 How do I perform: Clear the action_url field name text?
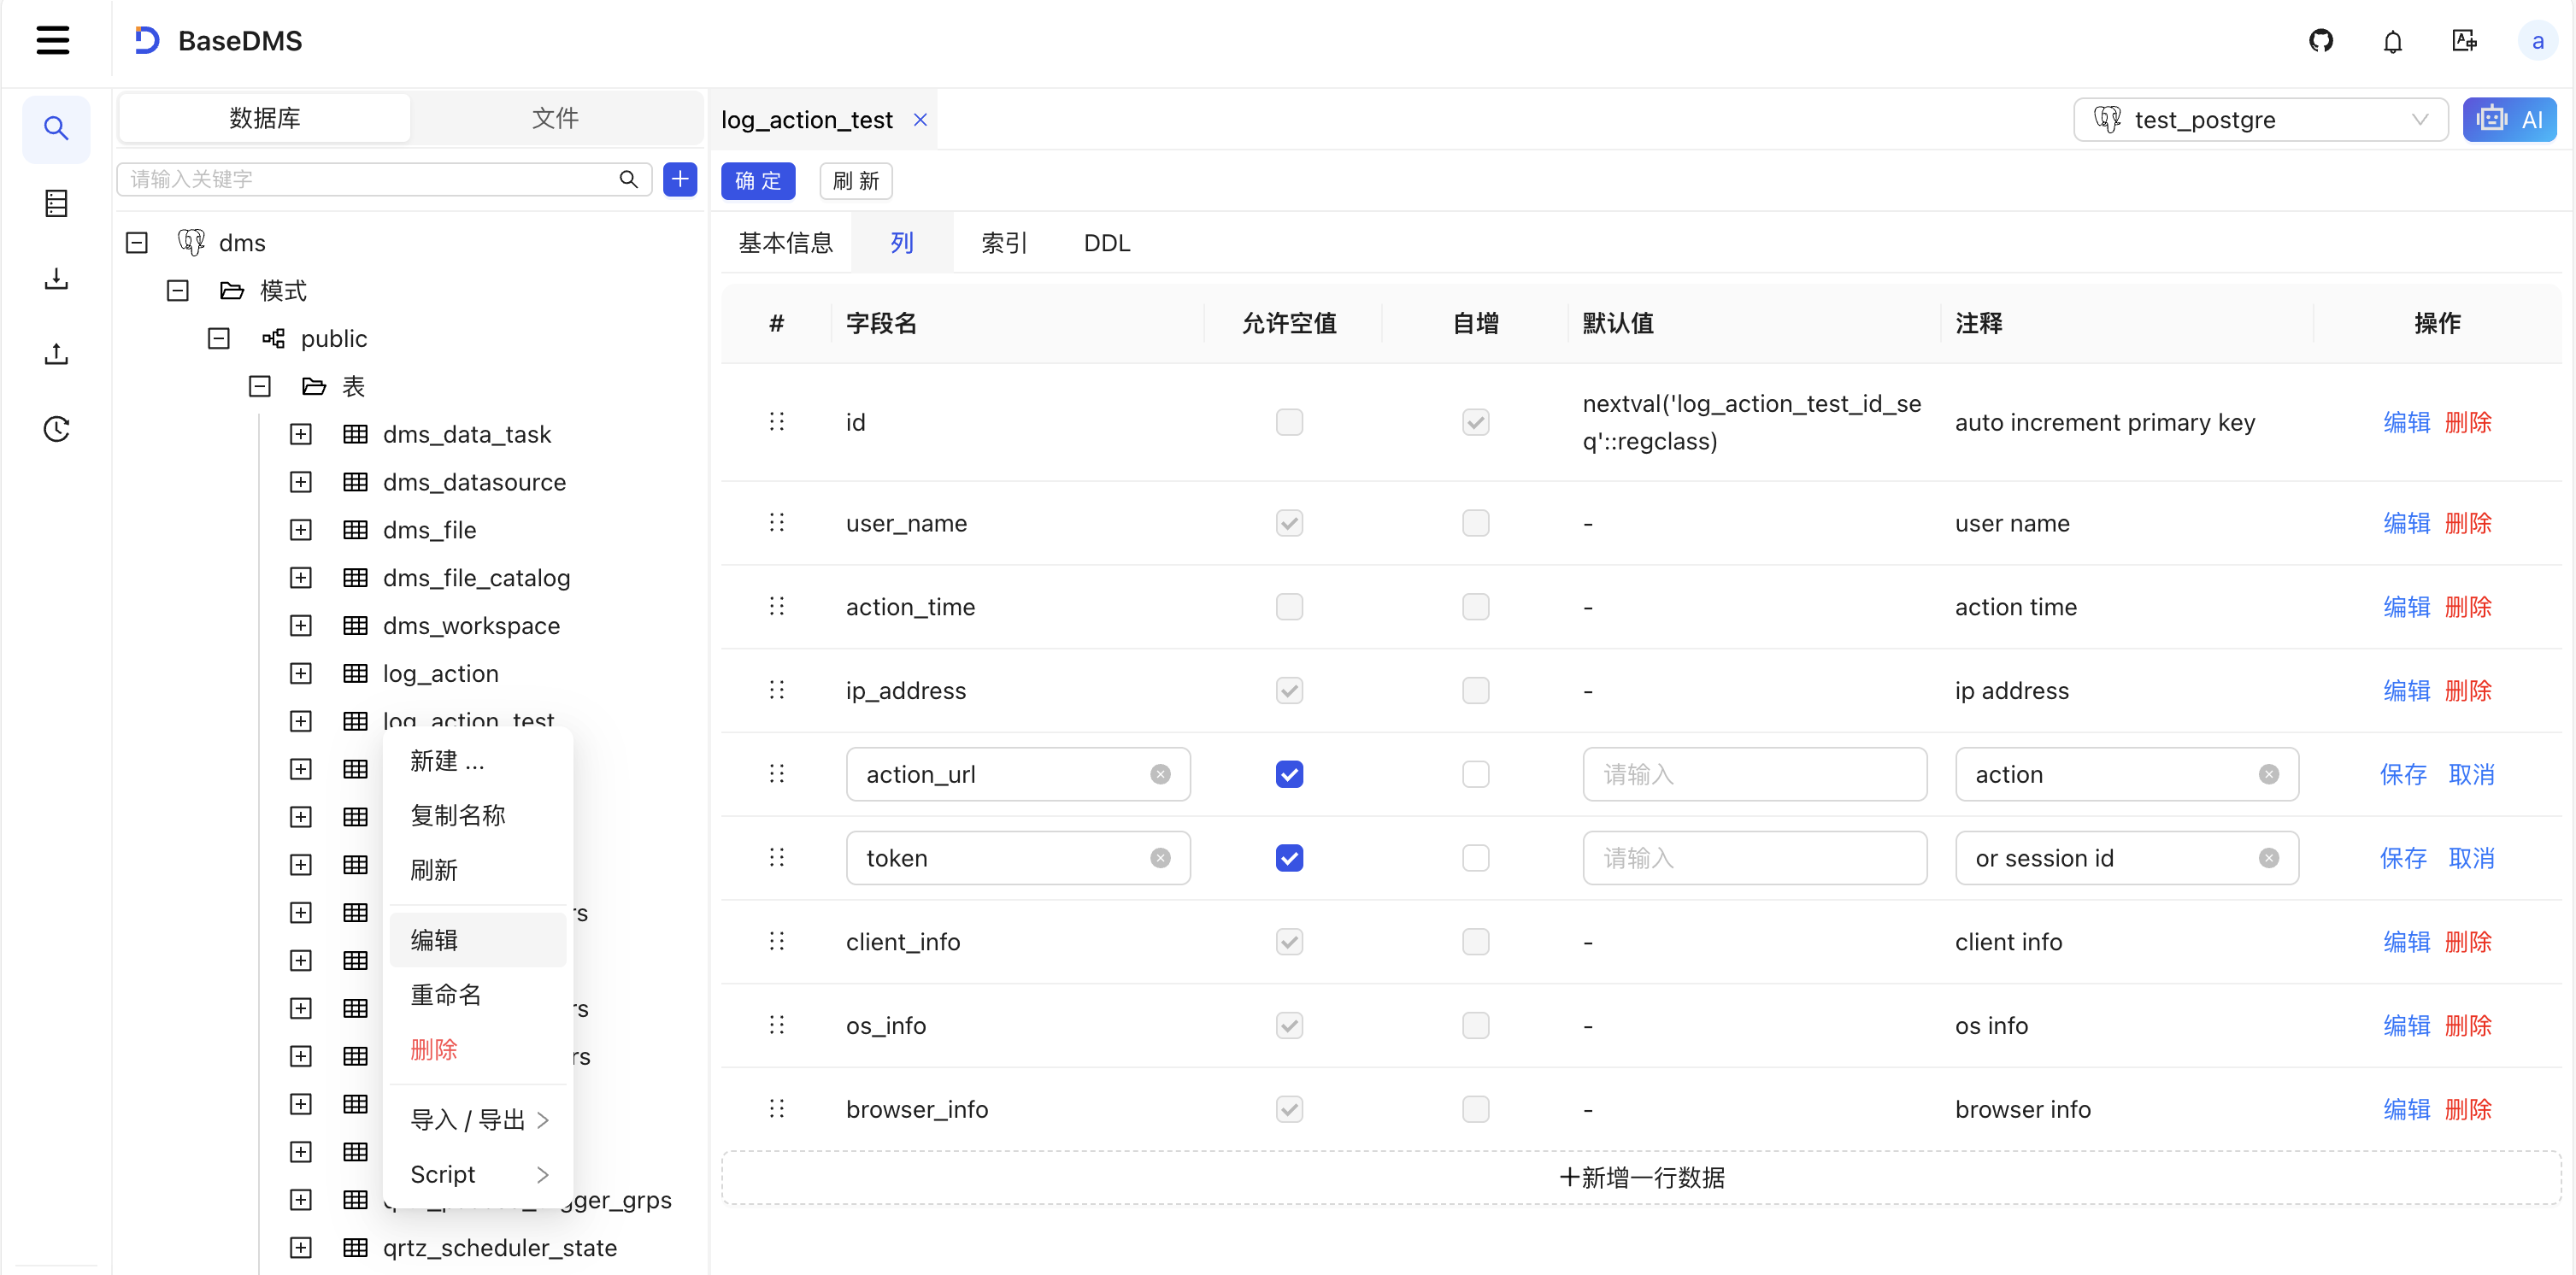pos(1160,774)
